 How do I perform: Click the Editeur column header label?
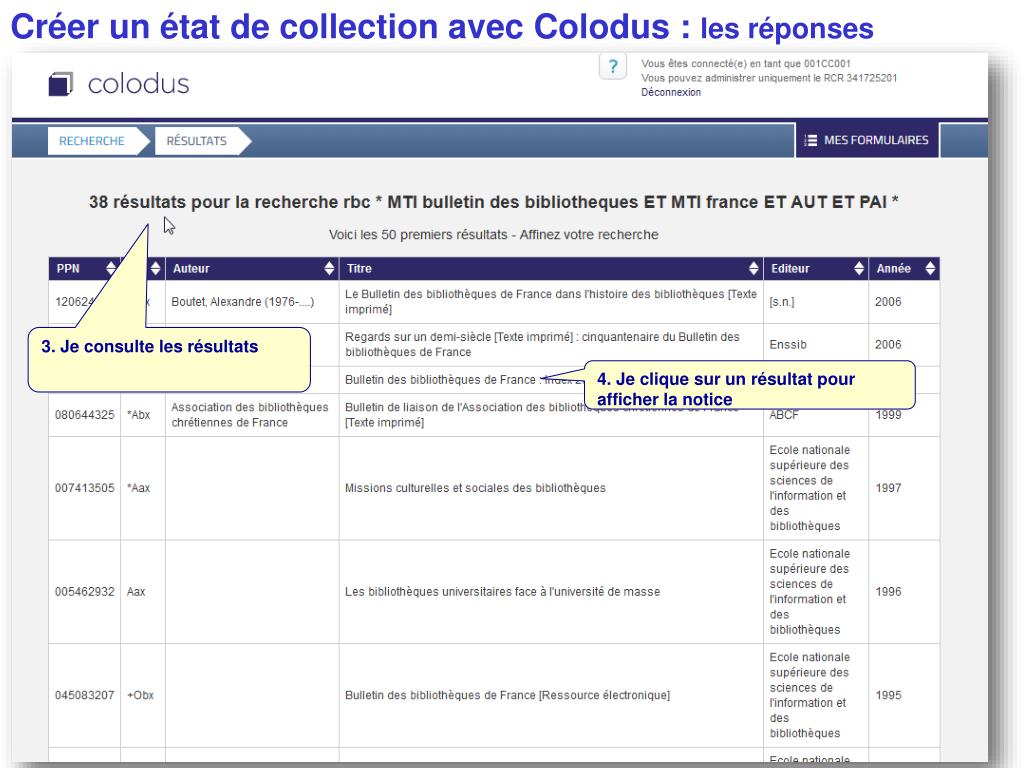click(x=790, y=268)
